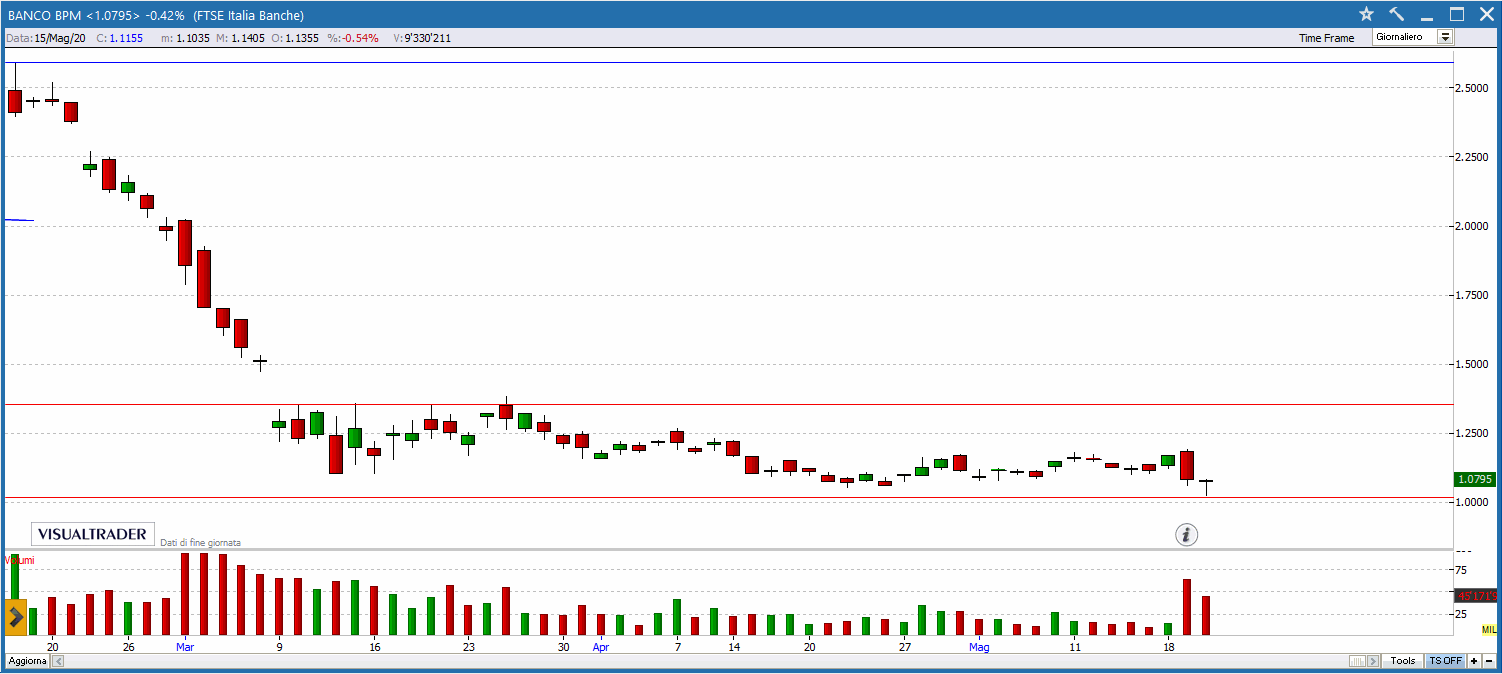Open the chart info icon
The image size is (1502, 674).
1186,535
